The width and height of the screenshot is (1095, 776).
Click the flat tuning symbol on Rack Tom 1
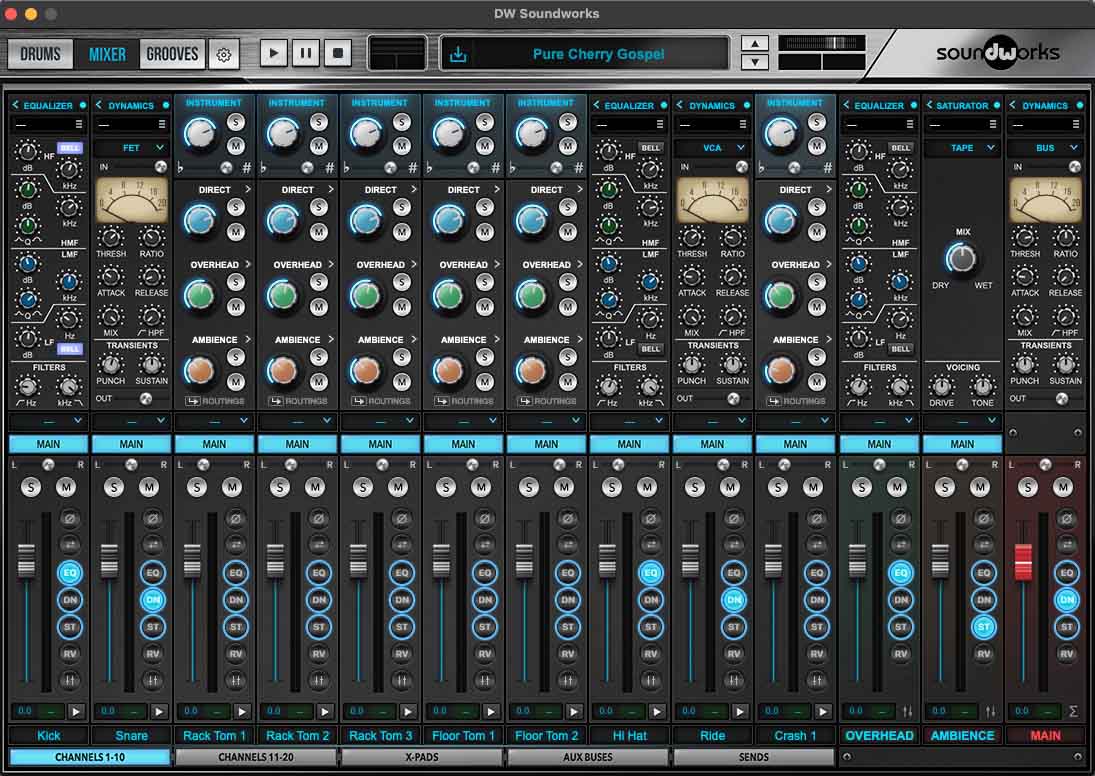(x=181, y=168)
